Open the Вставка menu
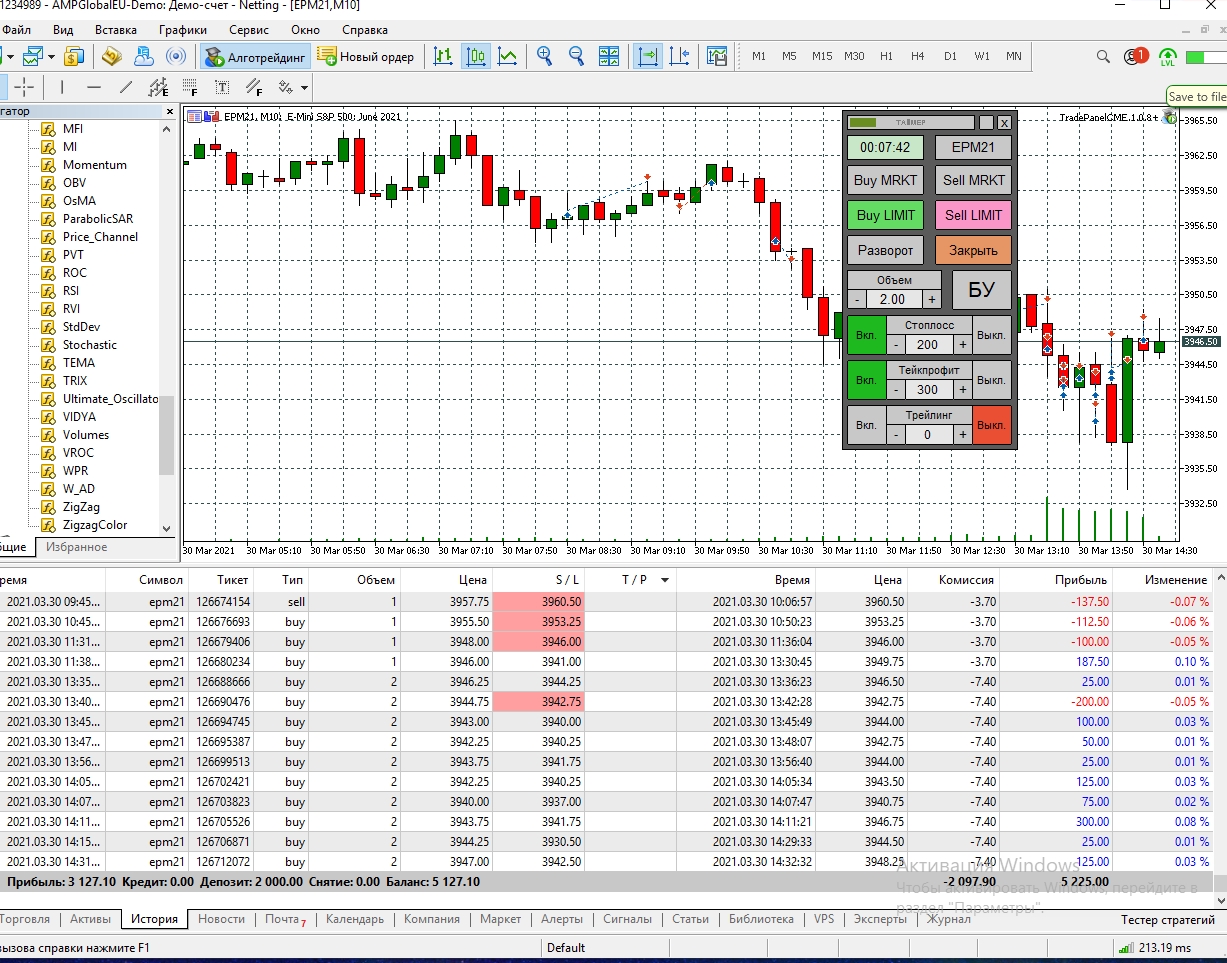The width and height of the screenshot is (1227, 963). 116,30
